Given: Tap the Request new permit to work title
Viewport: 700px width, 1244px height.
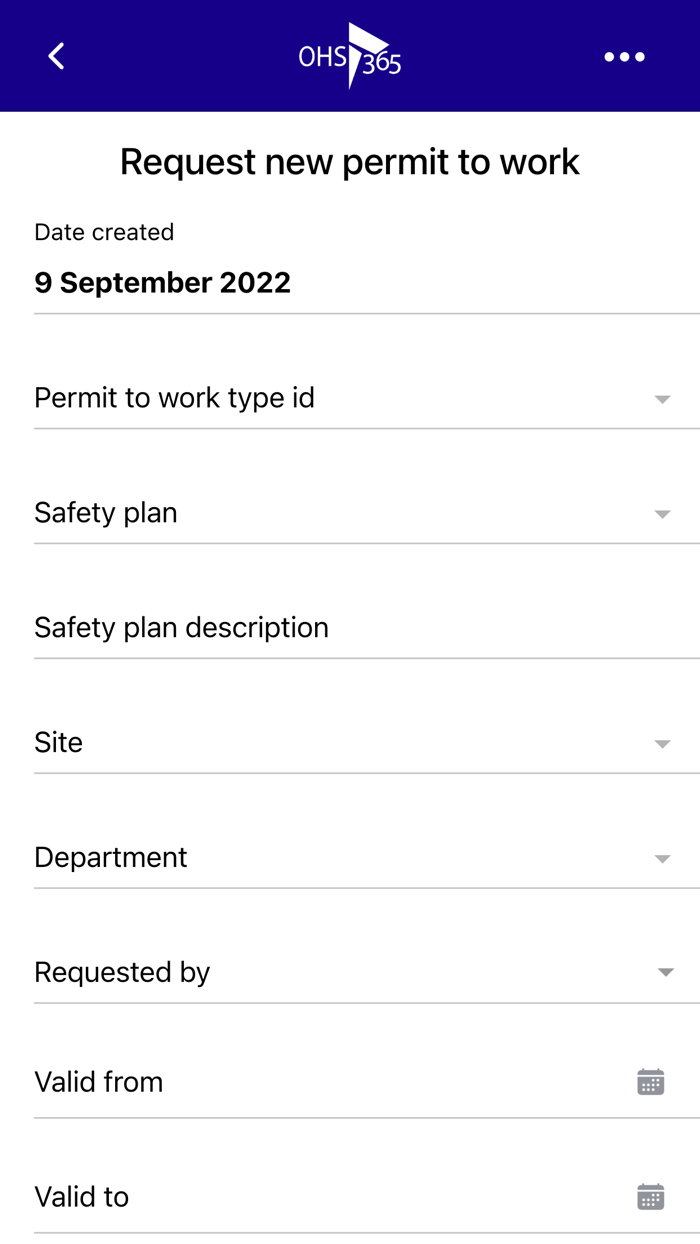Looking at the screenshot, I should click(350, 161).
